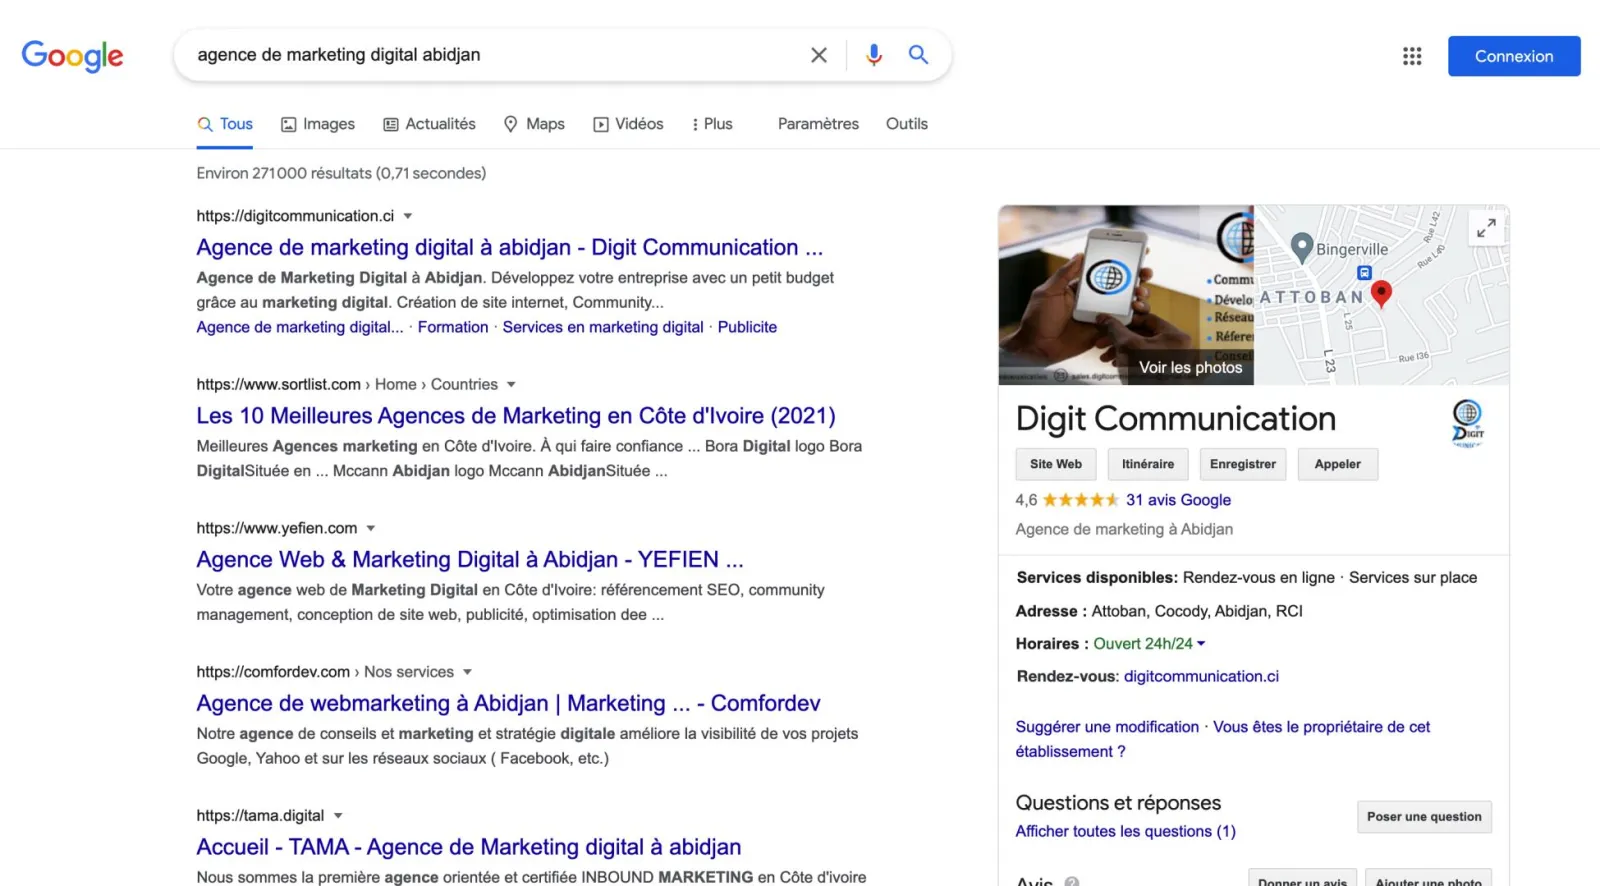Image resolution: width=1600 pixels, height=886 pixels.
Task: Open Les 10 Meilleures Agences result
Action: [x=516, y=415]
